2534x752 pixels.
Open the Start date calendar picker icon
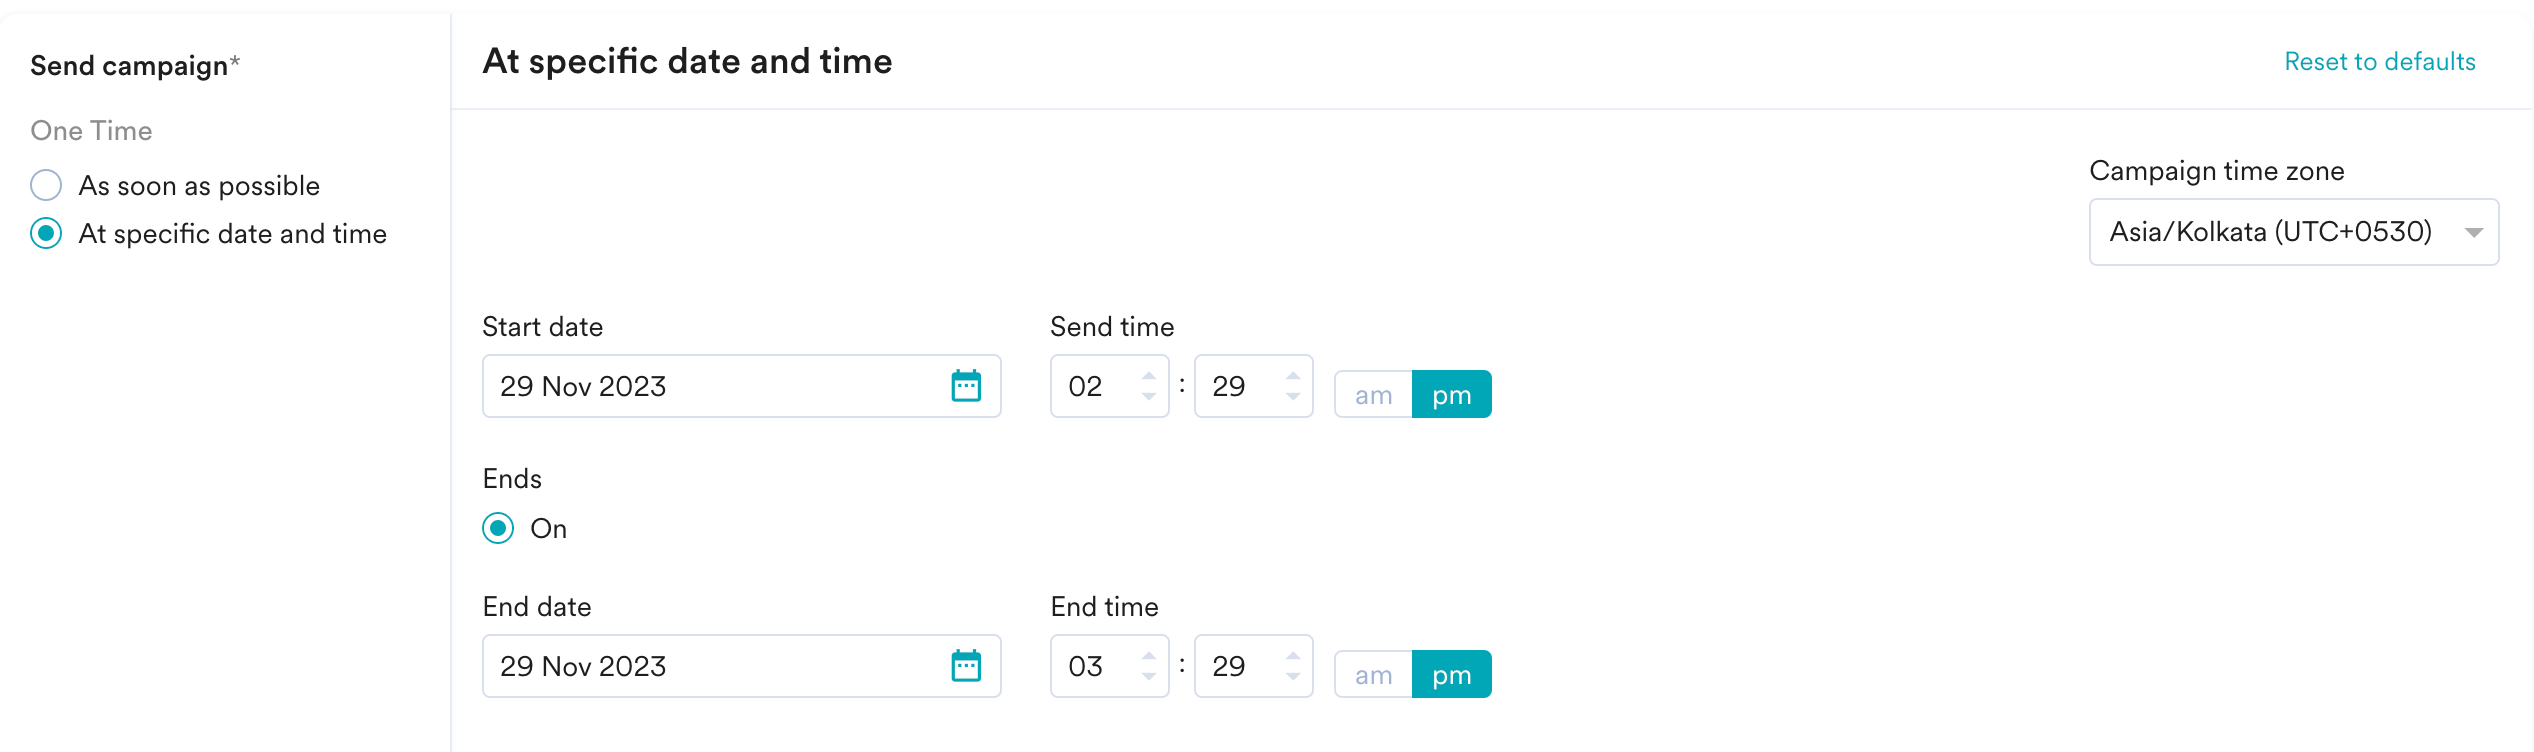pyautogui.click(x=966, y=386)
